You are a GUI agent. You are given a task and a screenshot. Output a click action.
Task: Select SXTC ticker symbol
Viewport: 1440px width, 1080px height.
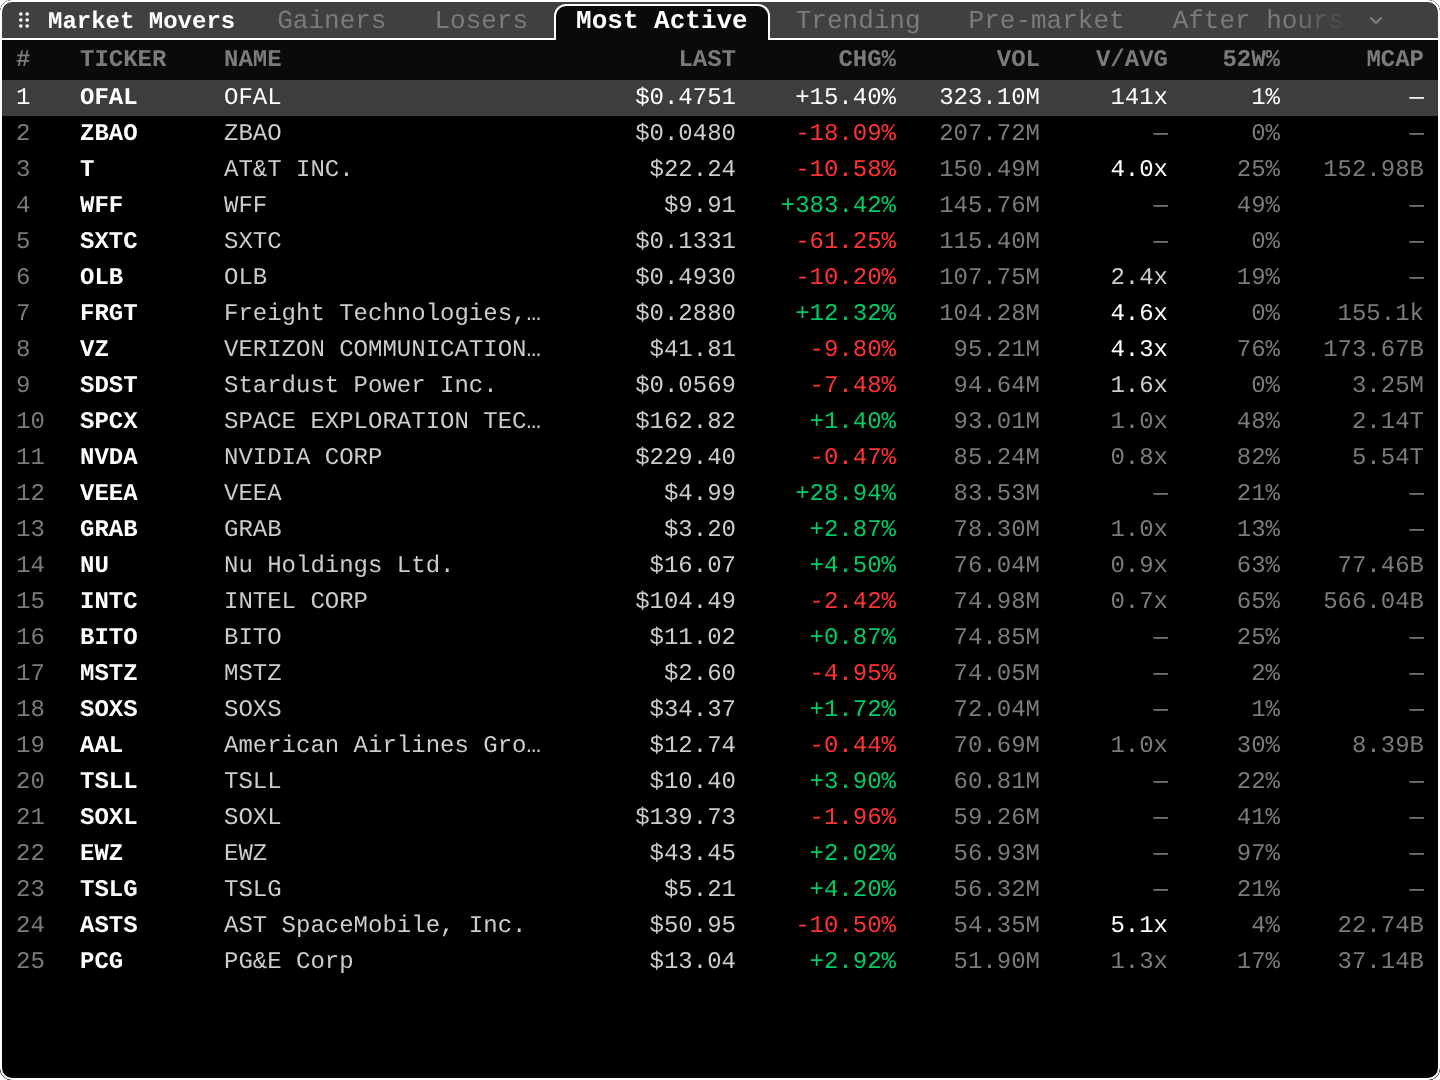point(109,241)
